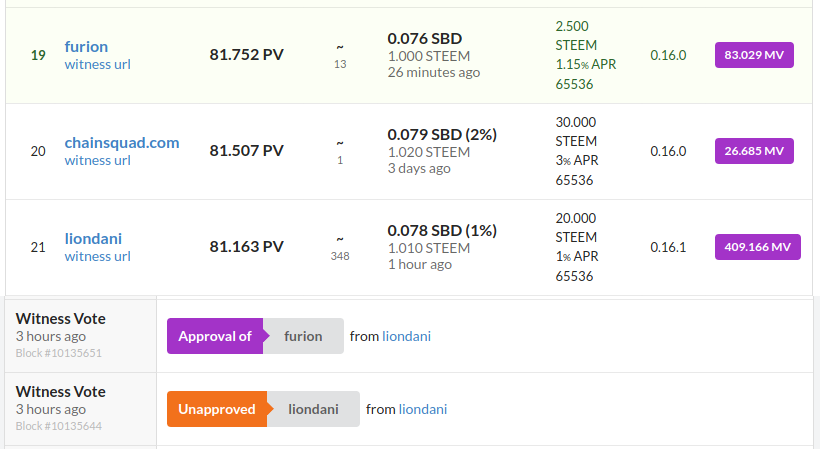Screen dimensions: 820x449
Task: Open witness url under liondani in table
Action: (x=97, y=257)
